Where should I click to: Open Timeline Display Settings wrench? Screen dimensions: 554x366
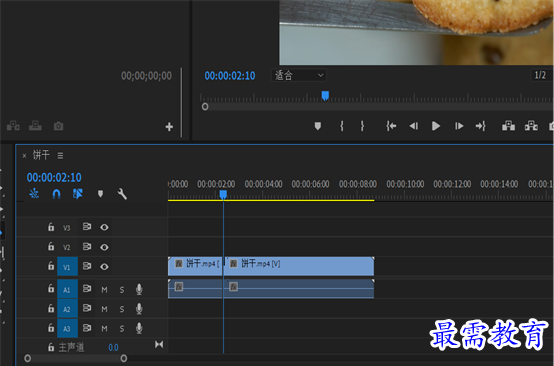tap(122, 194)
